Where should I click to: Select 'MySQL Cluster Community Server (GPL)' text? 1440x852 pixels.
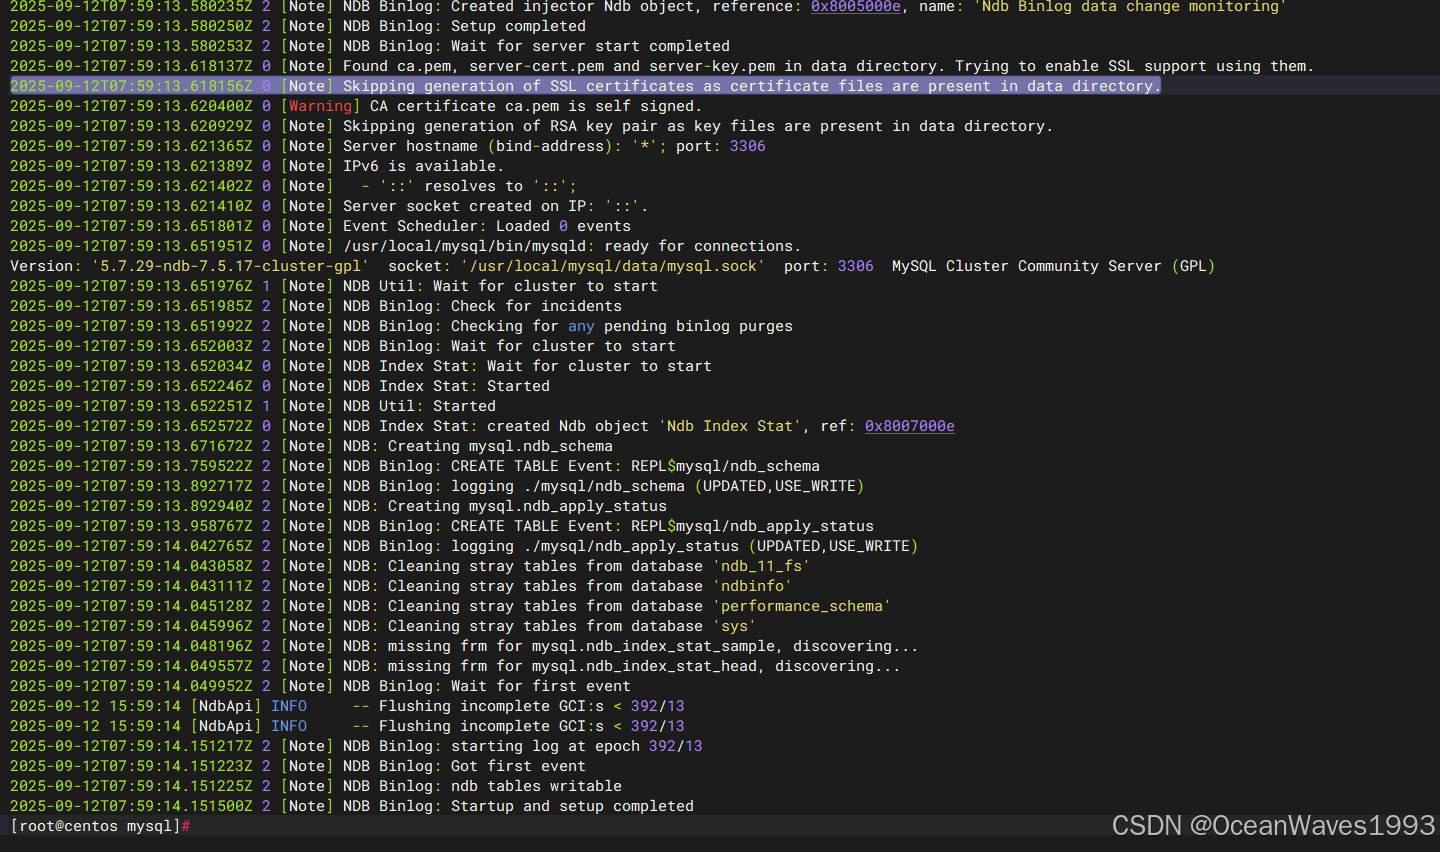tap(1054, 266)
